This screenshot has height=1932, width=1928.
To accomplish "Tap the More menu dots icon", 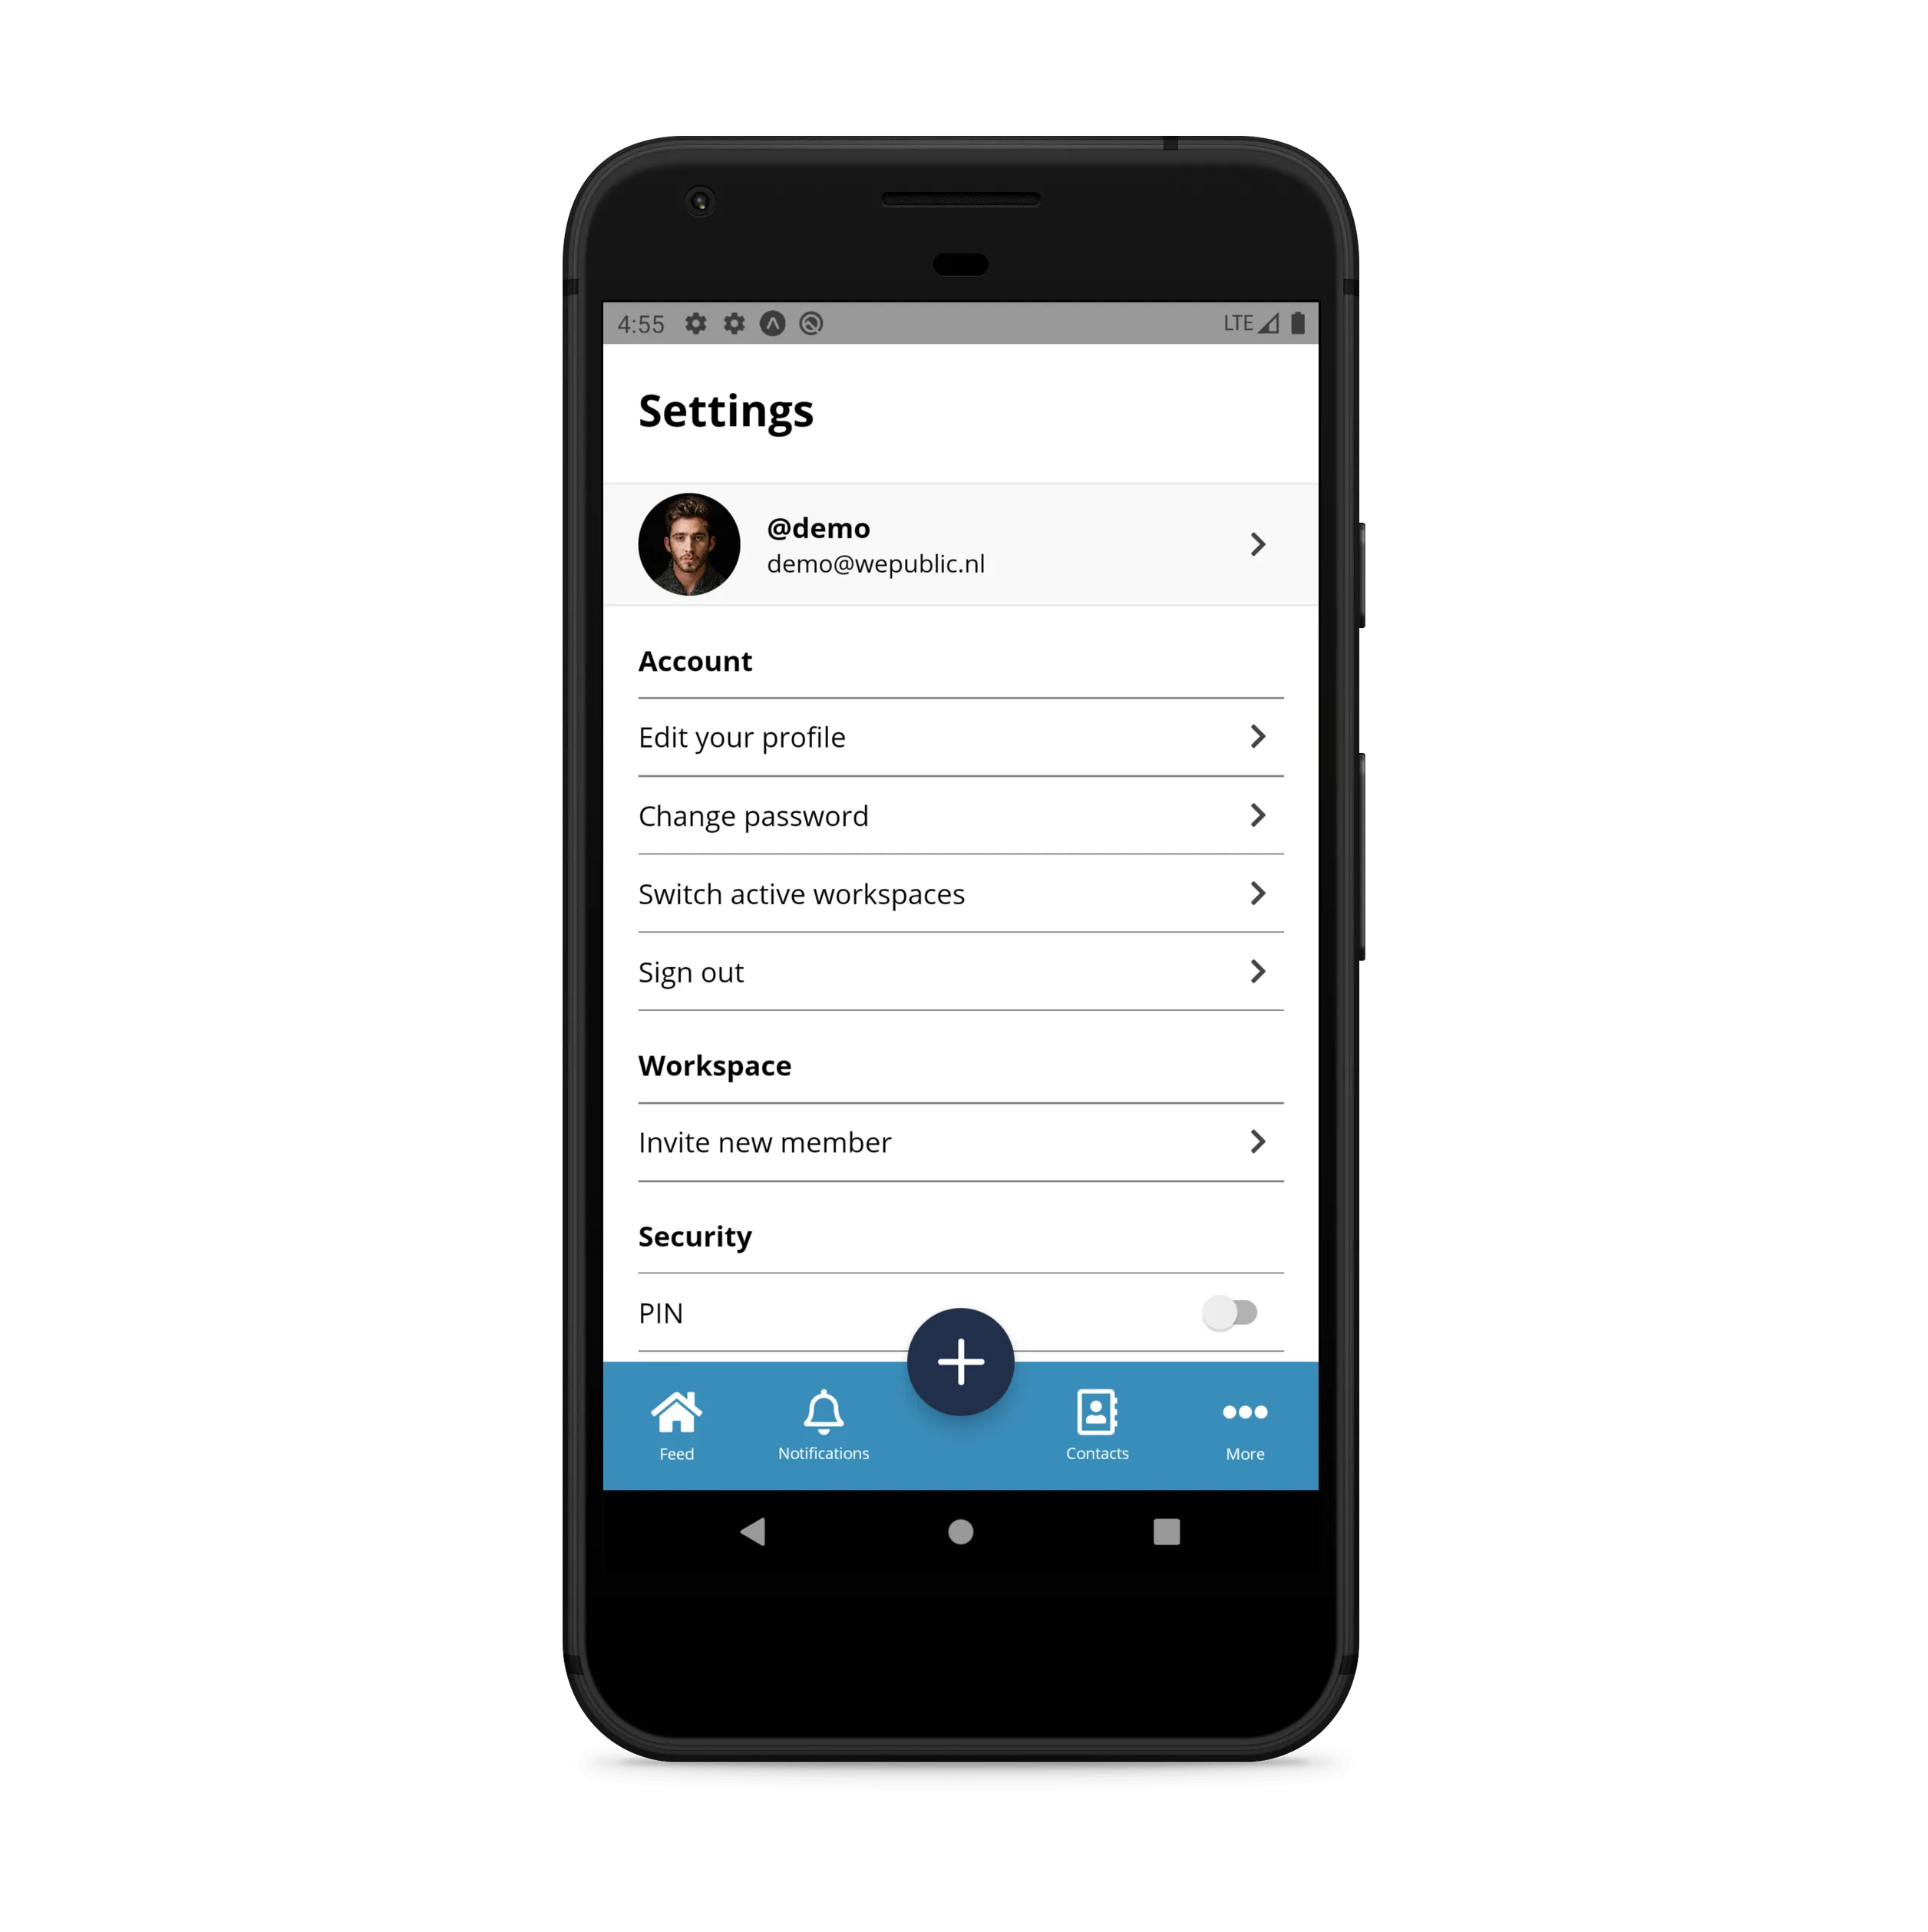I will 1245,1413.
